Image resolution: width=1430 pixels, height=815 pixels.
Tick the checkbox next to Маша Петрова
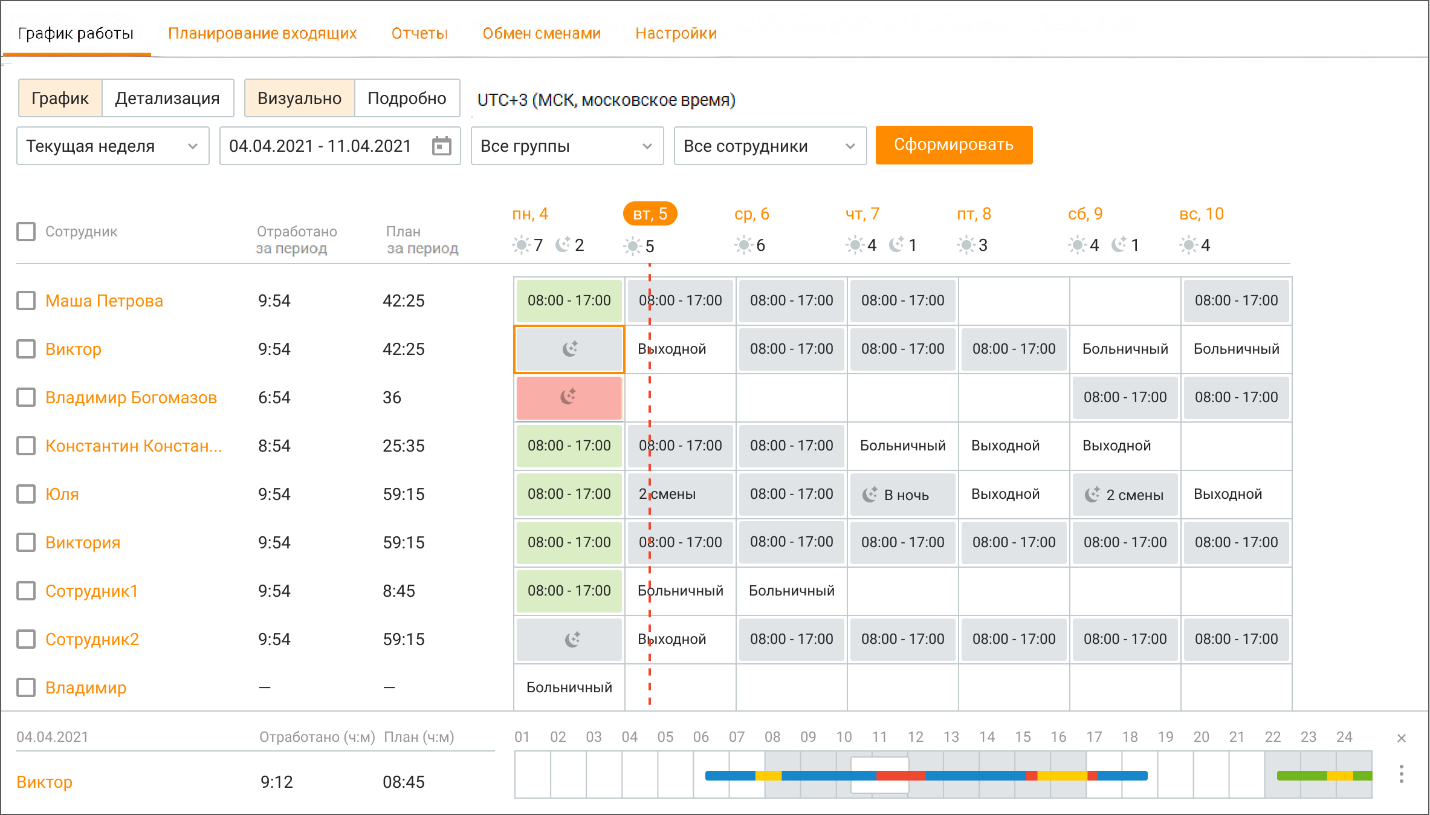(x=26, y=301)
